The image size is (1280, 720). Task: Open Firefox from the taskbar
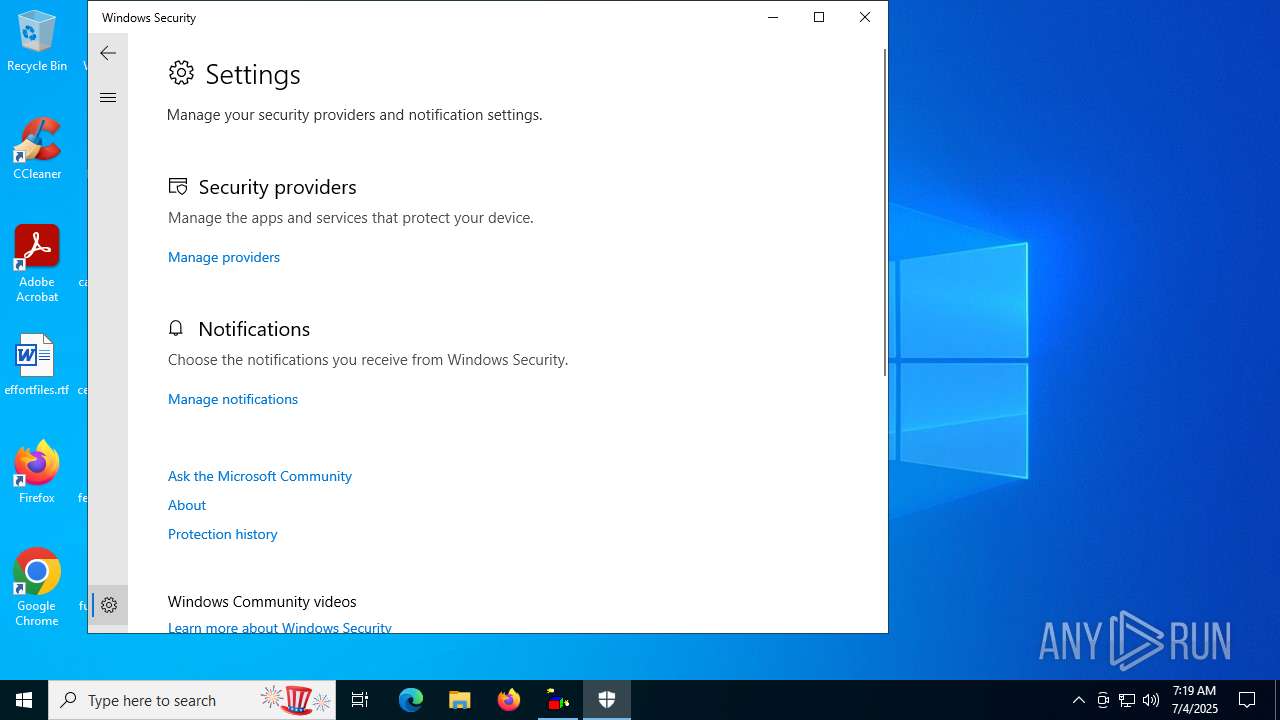[509, 700]
